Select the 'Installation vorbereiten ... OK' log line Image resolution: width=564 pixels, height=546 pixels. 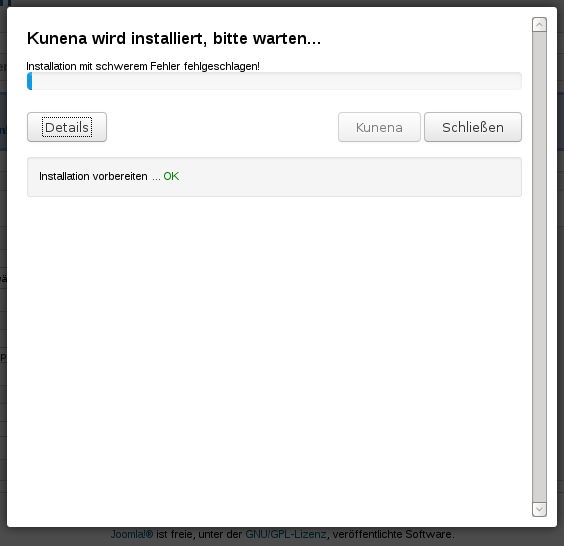(109, 176)
